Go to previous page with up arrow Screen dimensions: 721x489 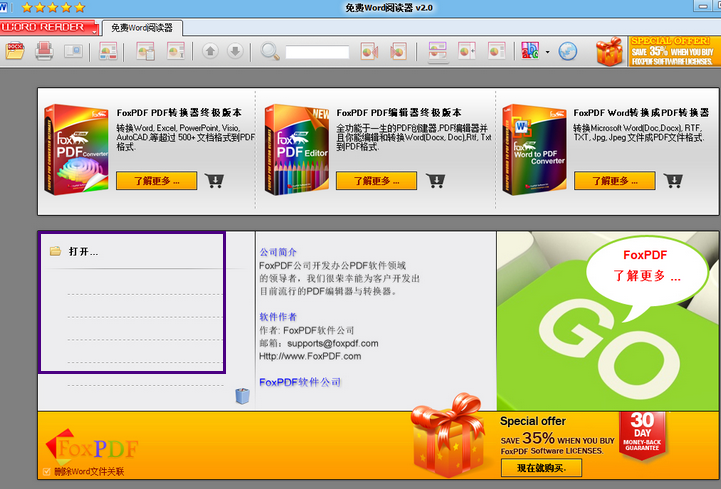[x=210, y=51]
